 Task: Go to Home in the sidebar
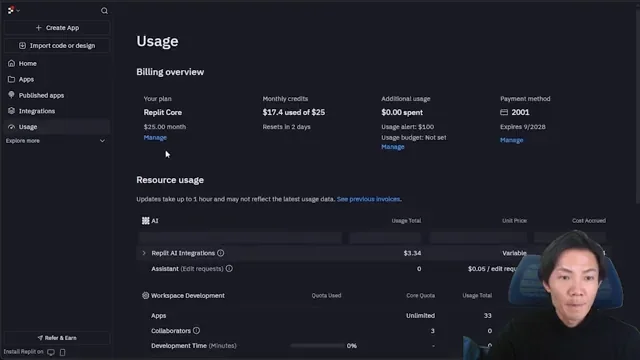pos(57,64)
